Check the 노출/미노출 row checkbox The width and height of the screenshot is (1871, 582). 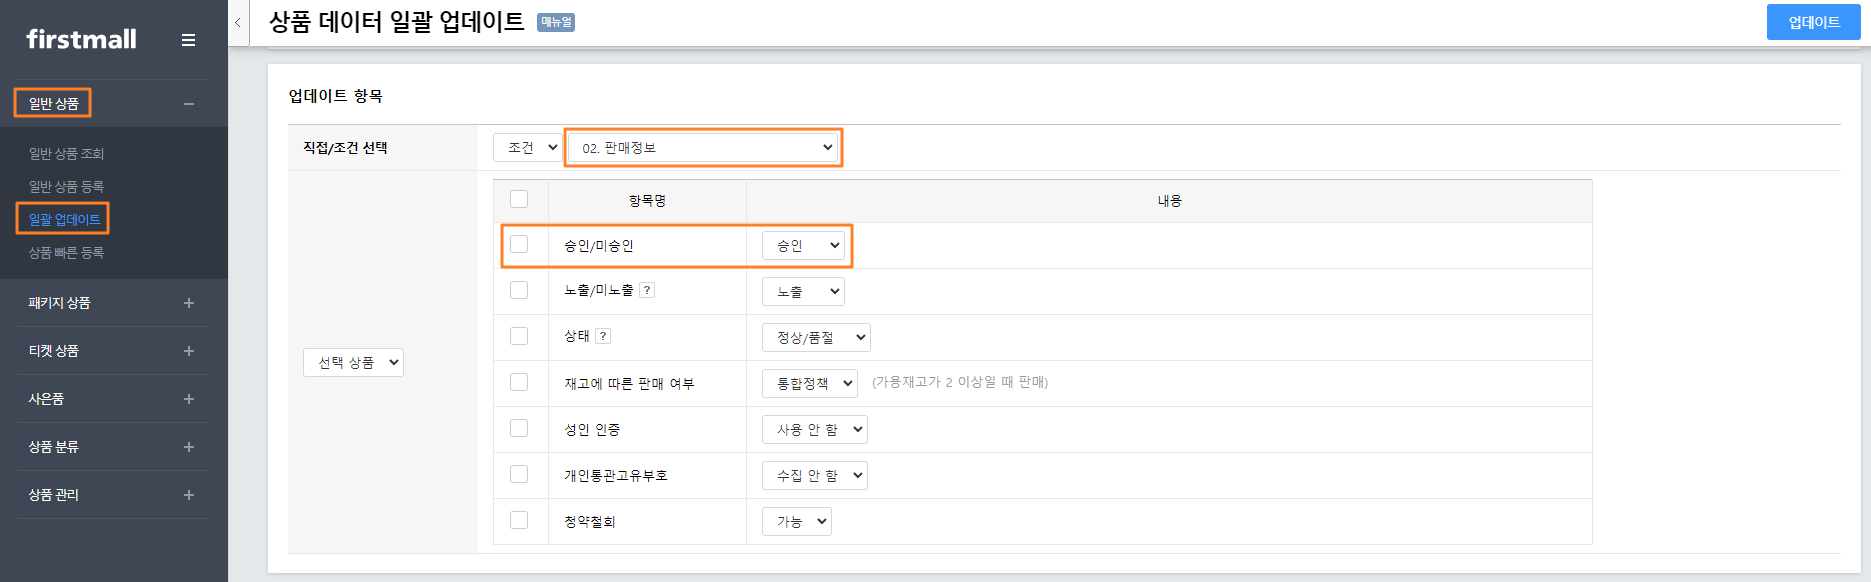(x=519, y=290)
